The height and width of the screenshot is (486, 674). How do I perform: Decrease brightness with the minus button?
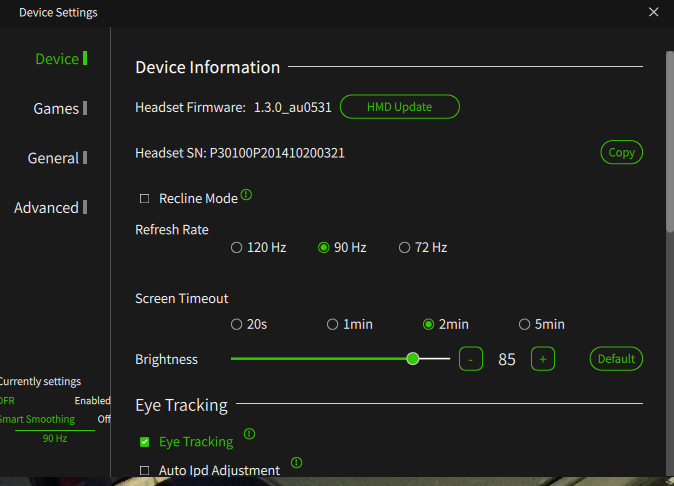click(471, 359)
